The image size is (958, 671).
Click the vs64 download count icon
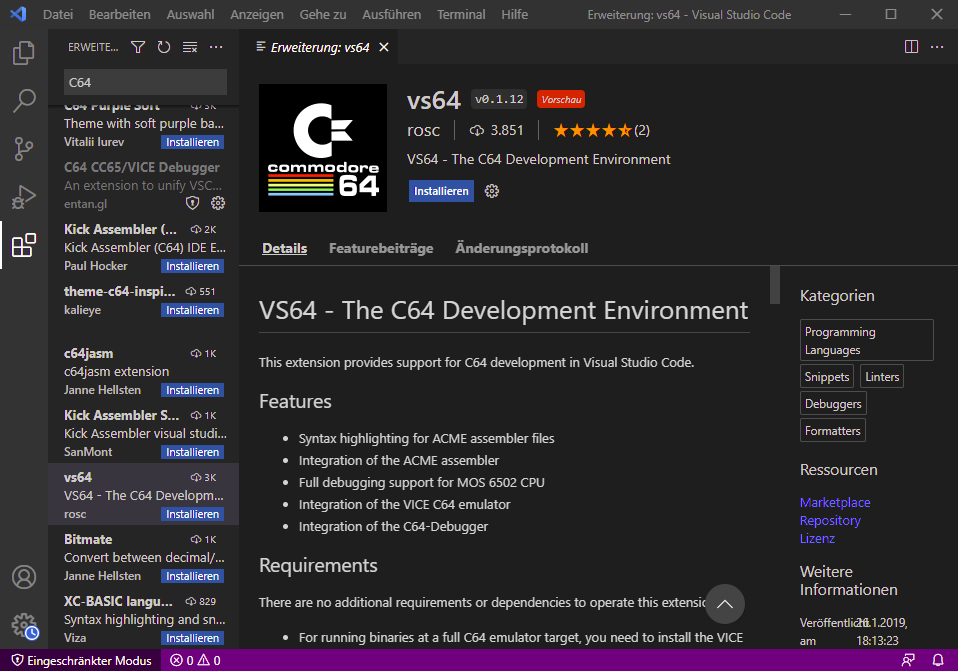click(x=477, y=130)
